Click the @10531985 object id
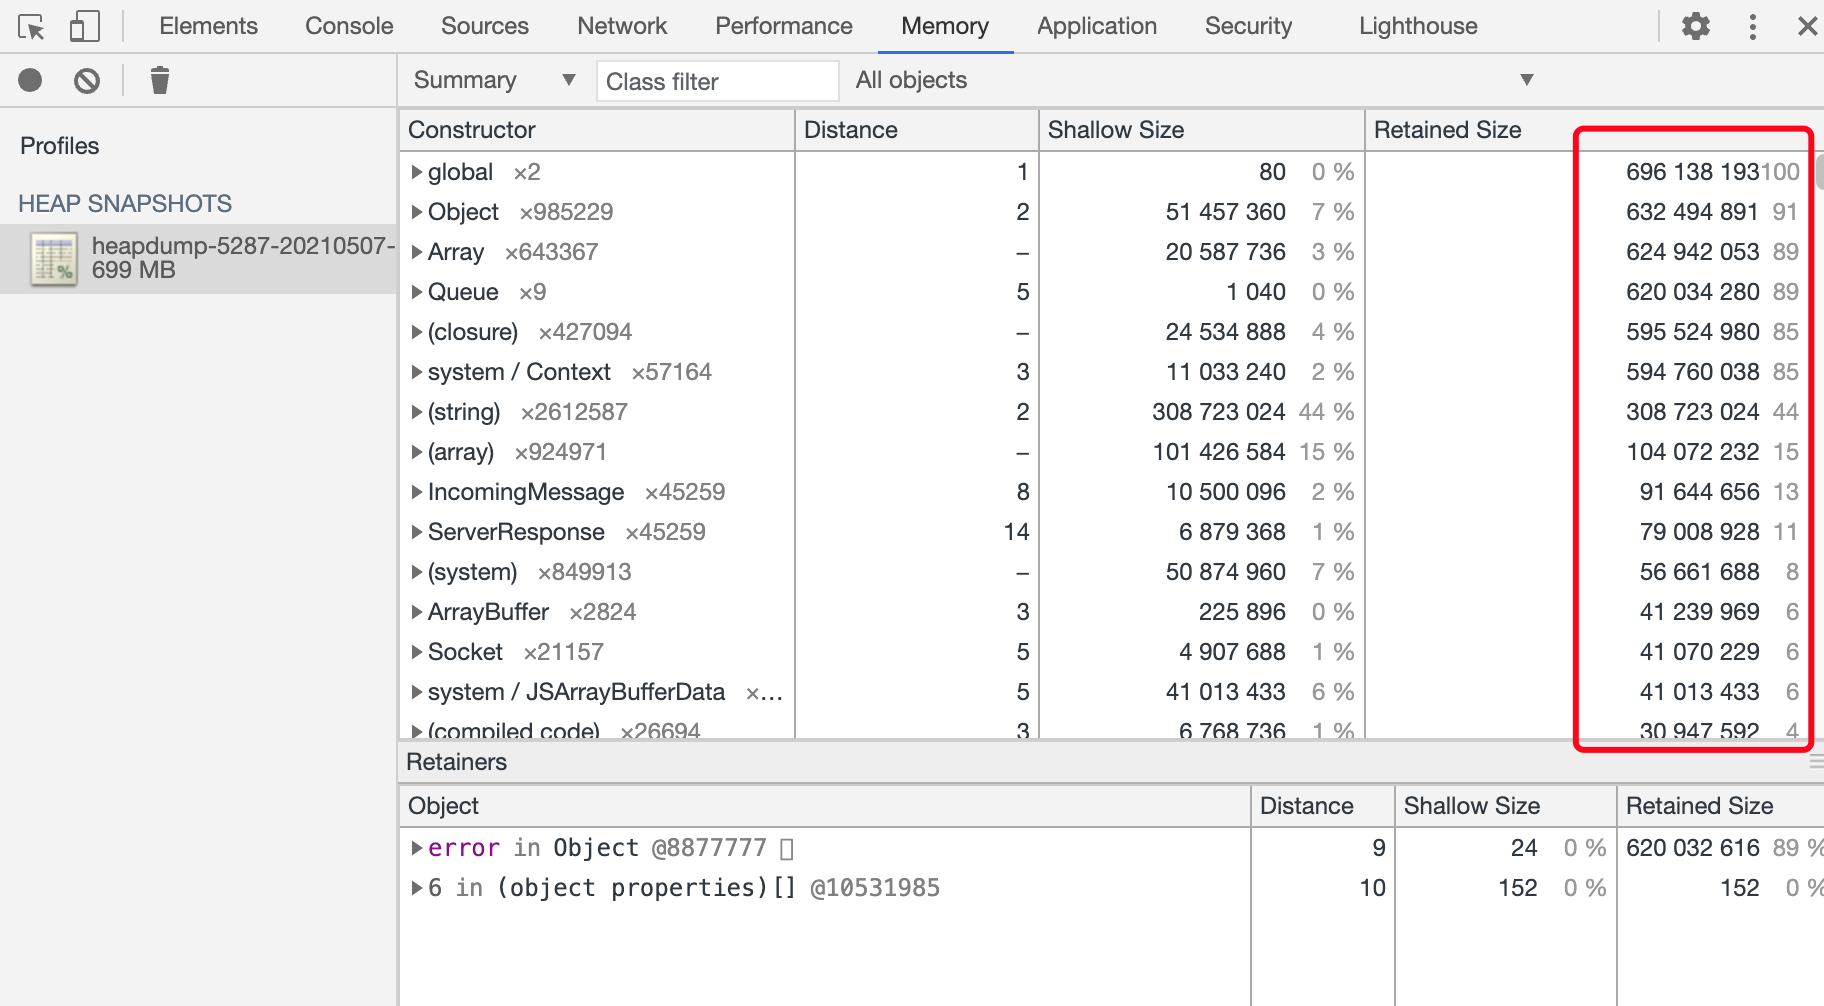 click(x=875, y=888)
